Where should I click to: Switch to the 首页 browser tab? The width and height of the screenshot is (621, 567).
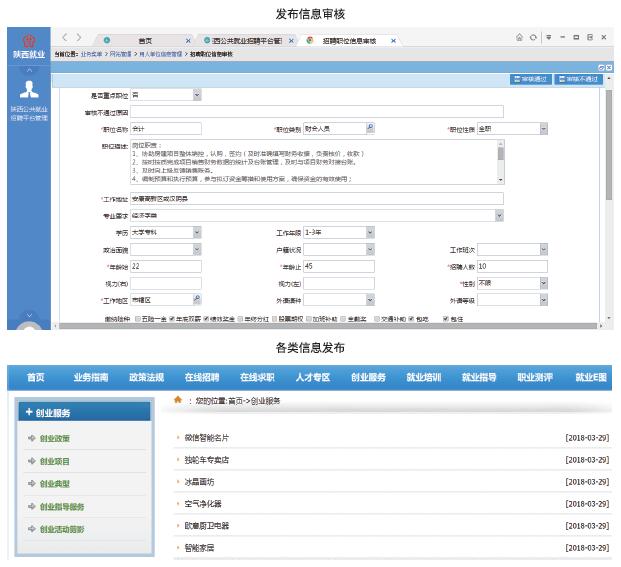[145, 40]
